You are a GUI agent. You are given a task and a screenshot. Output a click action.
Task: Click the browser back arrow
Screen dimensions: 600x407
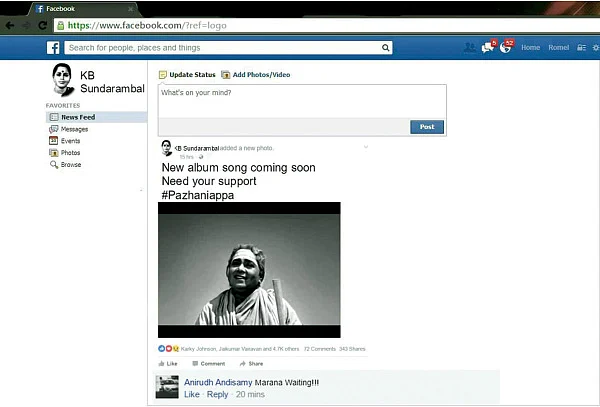[x=10, y=26]
